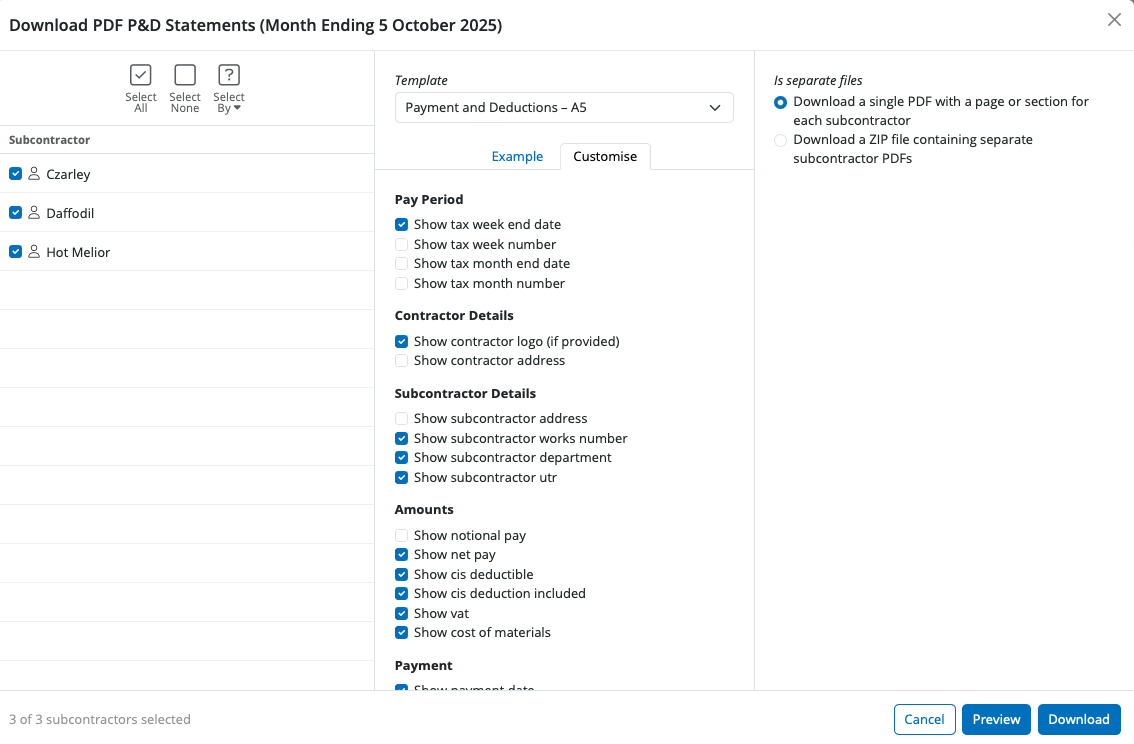
Task: Click the Select All icon
Action: [x=141, y=75]
